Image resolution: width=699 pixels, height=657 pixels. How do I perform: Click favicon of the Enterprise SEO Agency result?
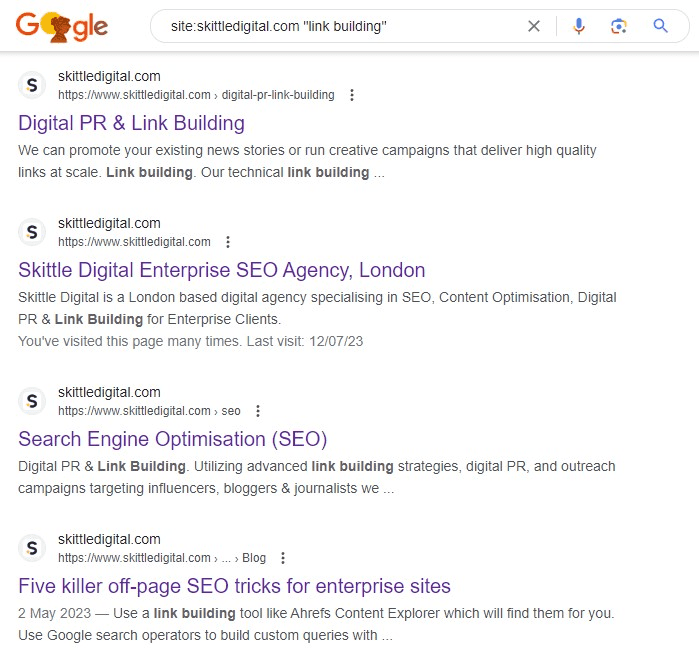pyautogui.click(x=32, y=232)
